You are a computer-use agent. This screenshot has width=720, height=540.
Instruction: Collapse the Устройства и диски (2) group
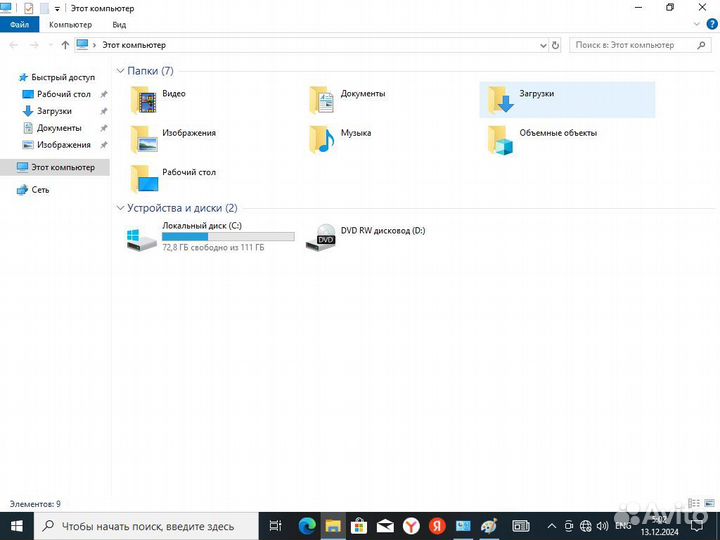point(120,208)
